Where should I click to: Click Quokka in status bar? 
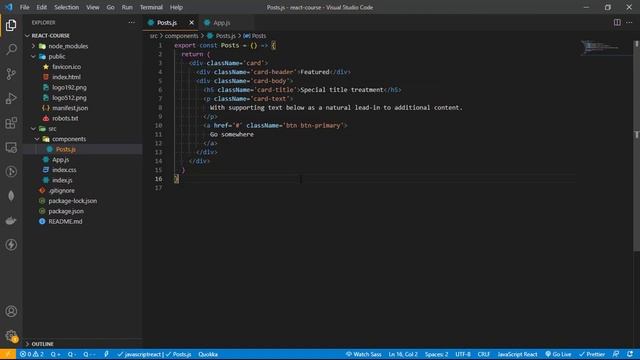click(x=208, y=354)
